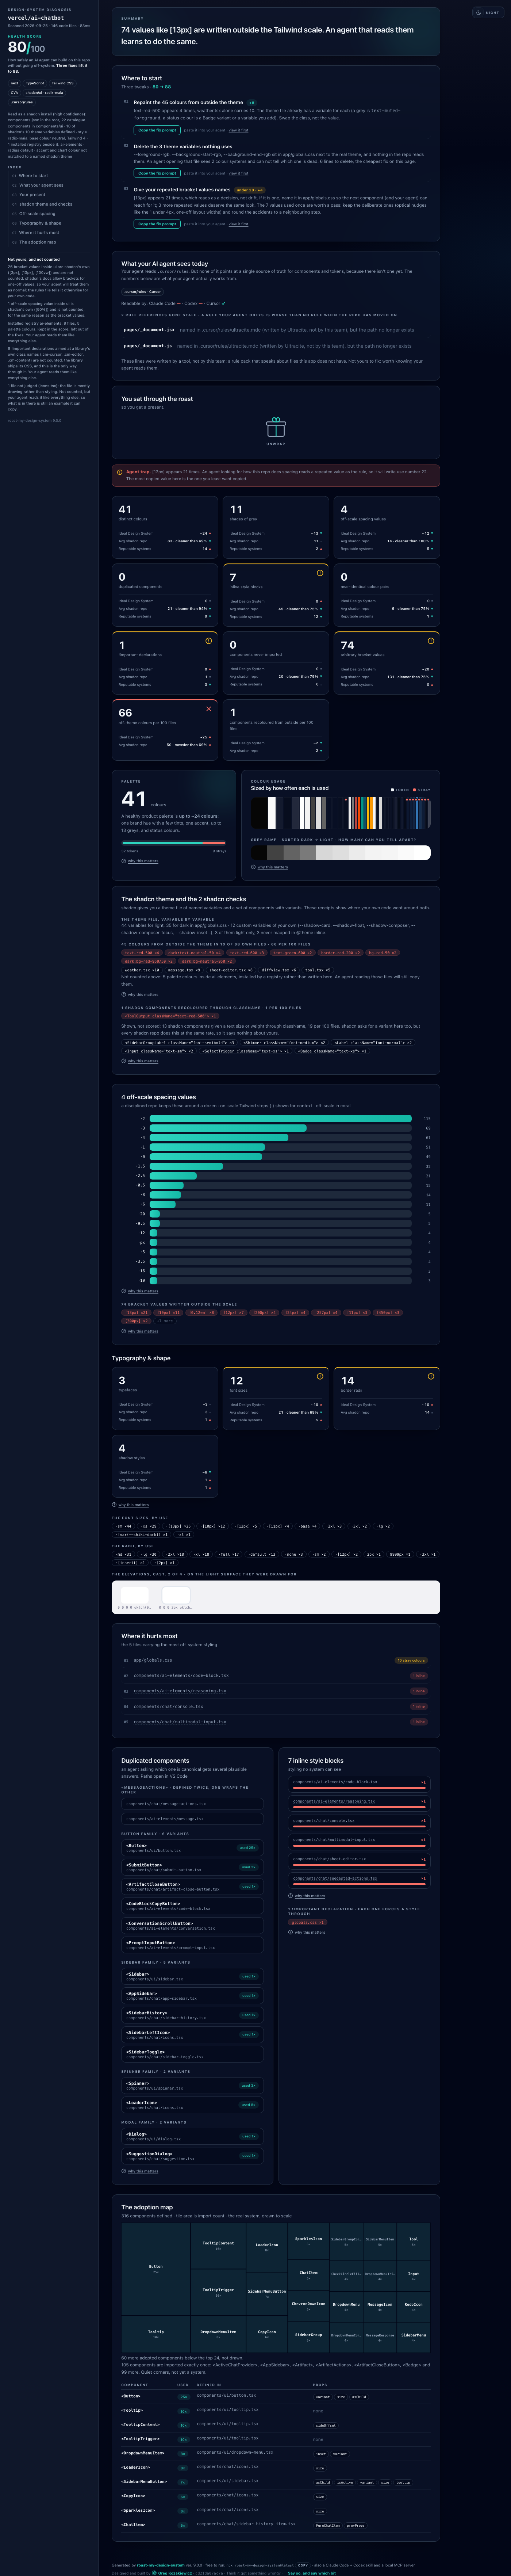Select <SuggestionDialog> row in Modal family
This screenshot has height=2576, width=511.
193,2156
